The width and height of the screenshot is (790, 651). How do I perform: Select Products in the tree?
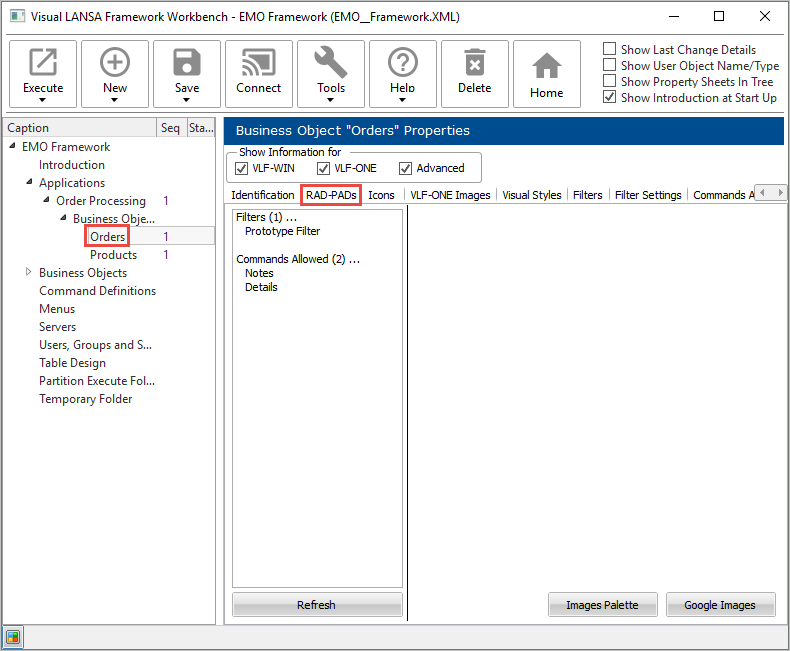pyautogui.click(x=114, y=255)
